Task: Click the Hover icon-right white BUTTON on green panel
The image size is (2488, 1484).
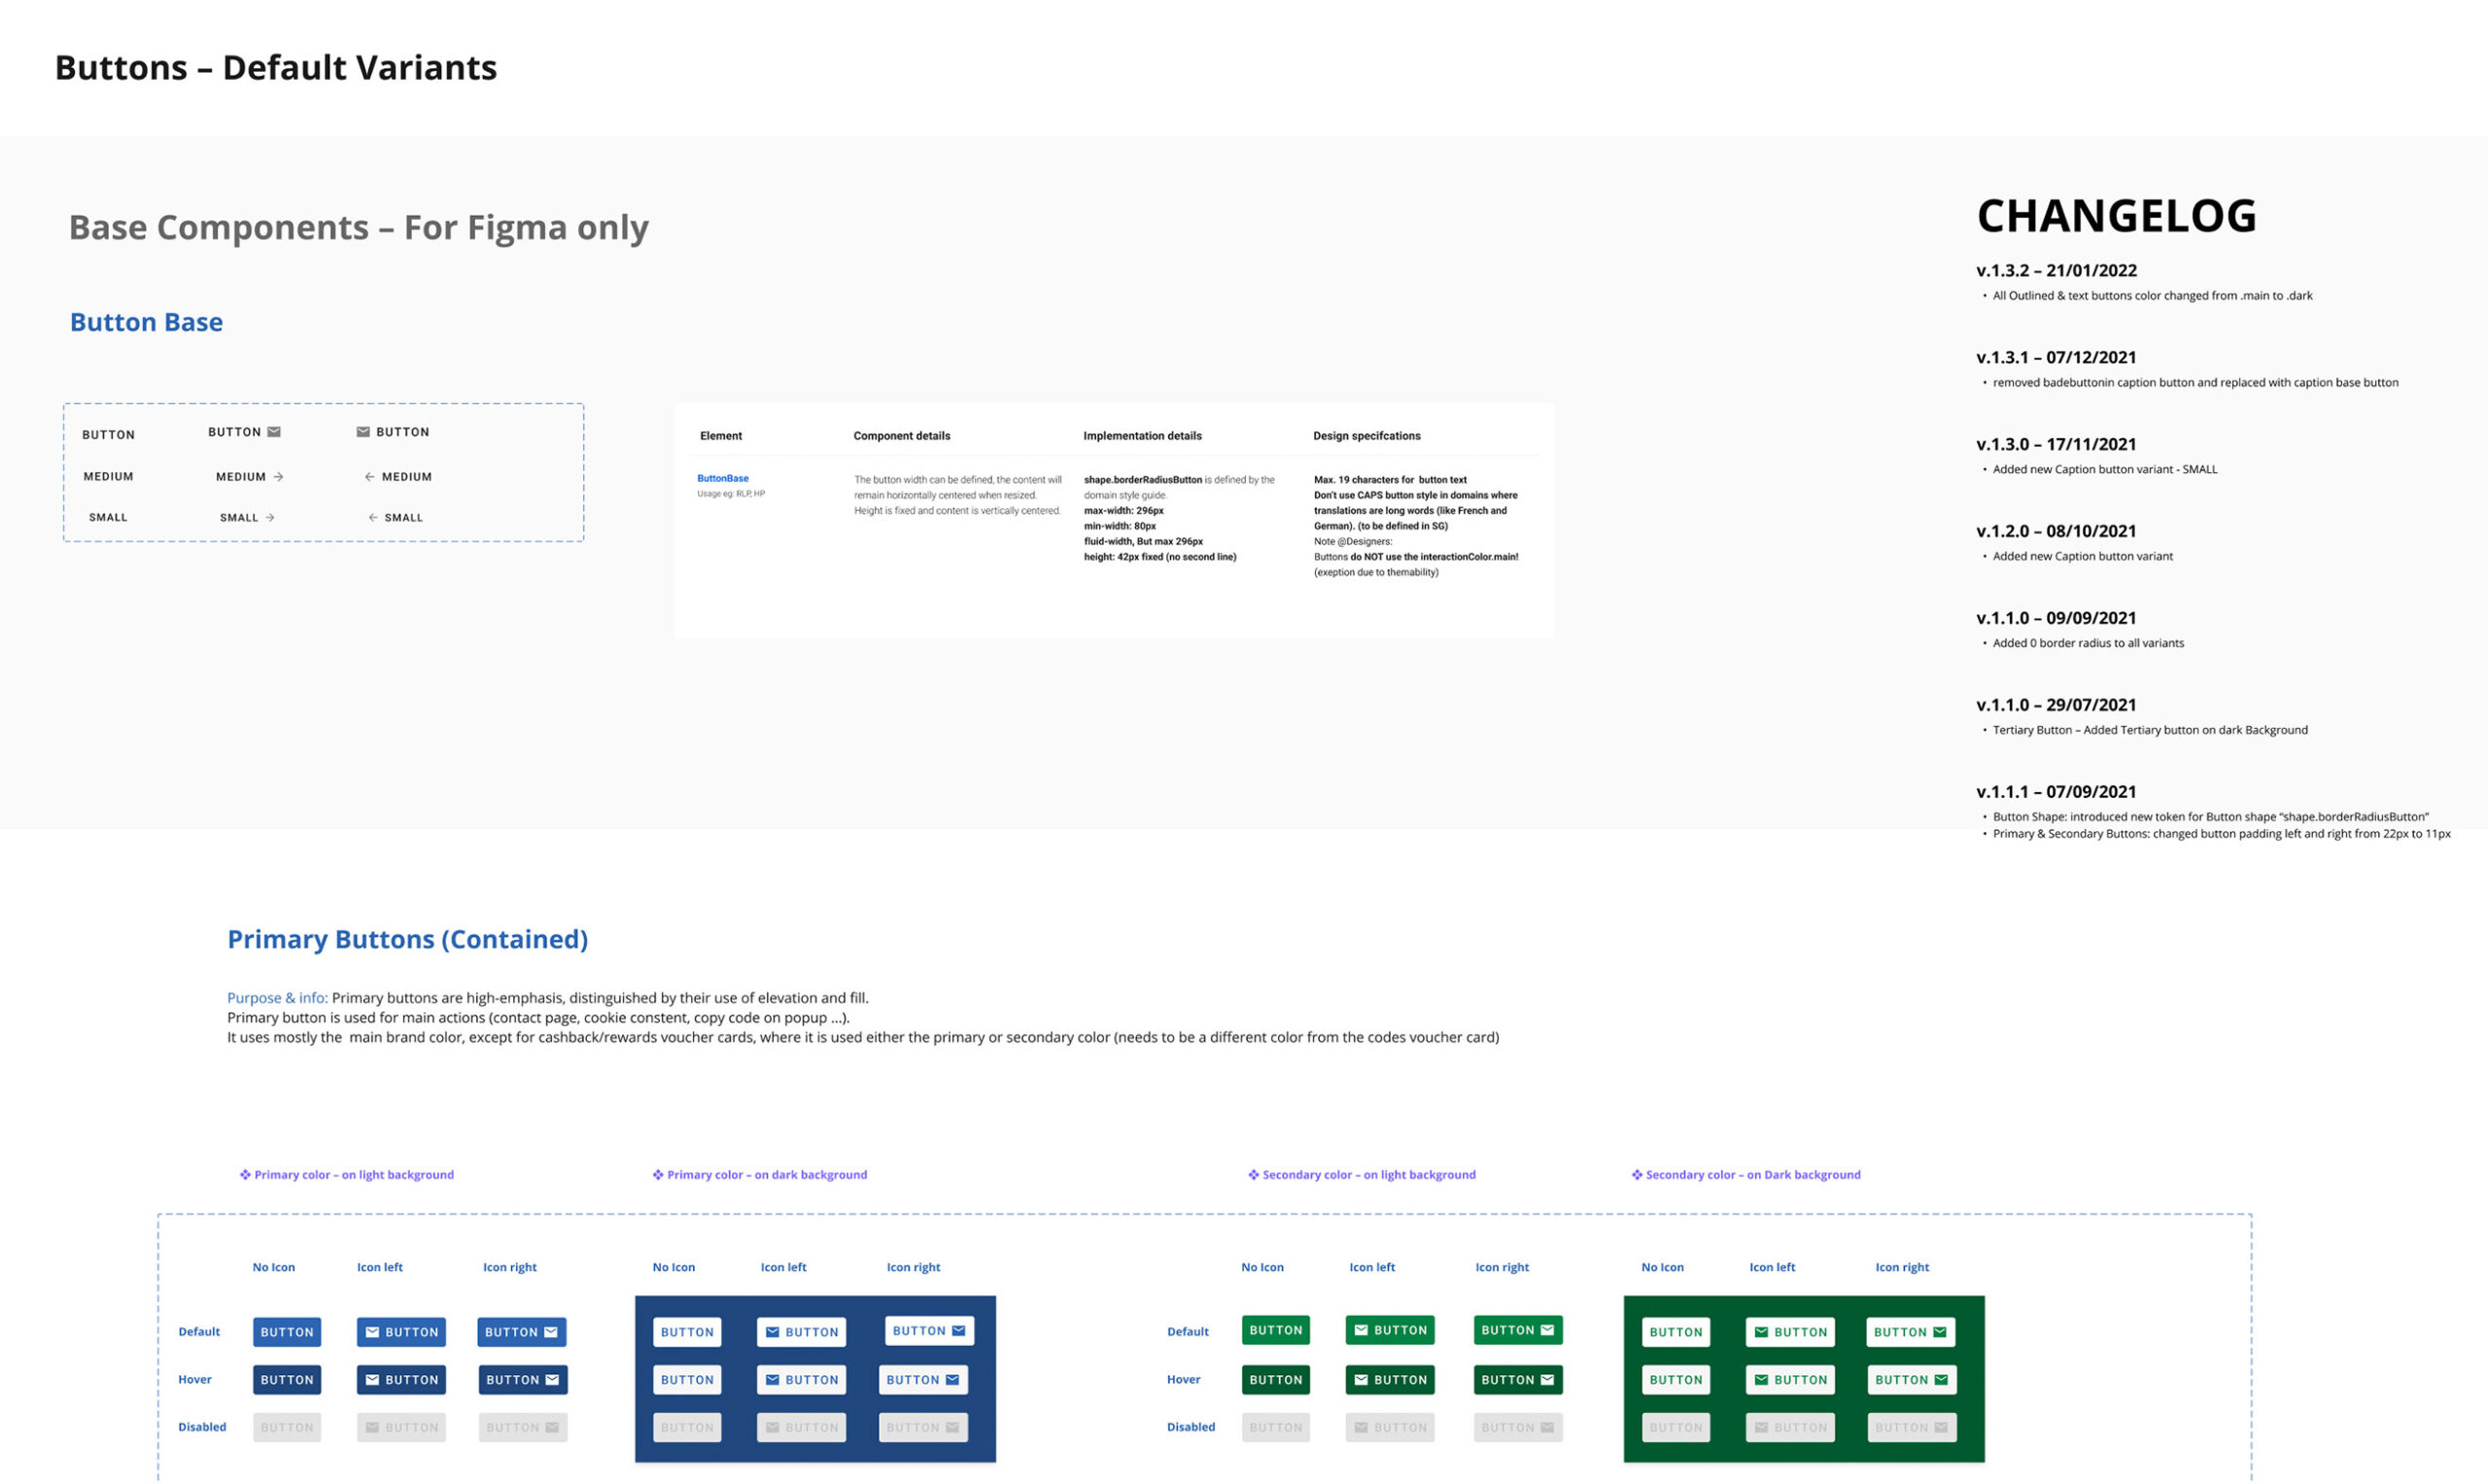Action: [1912, 1380]
